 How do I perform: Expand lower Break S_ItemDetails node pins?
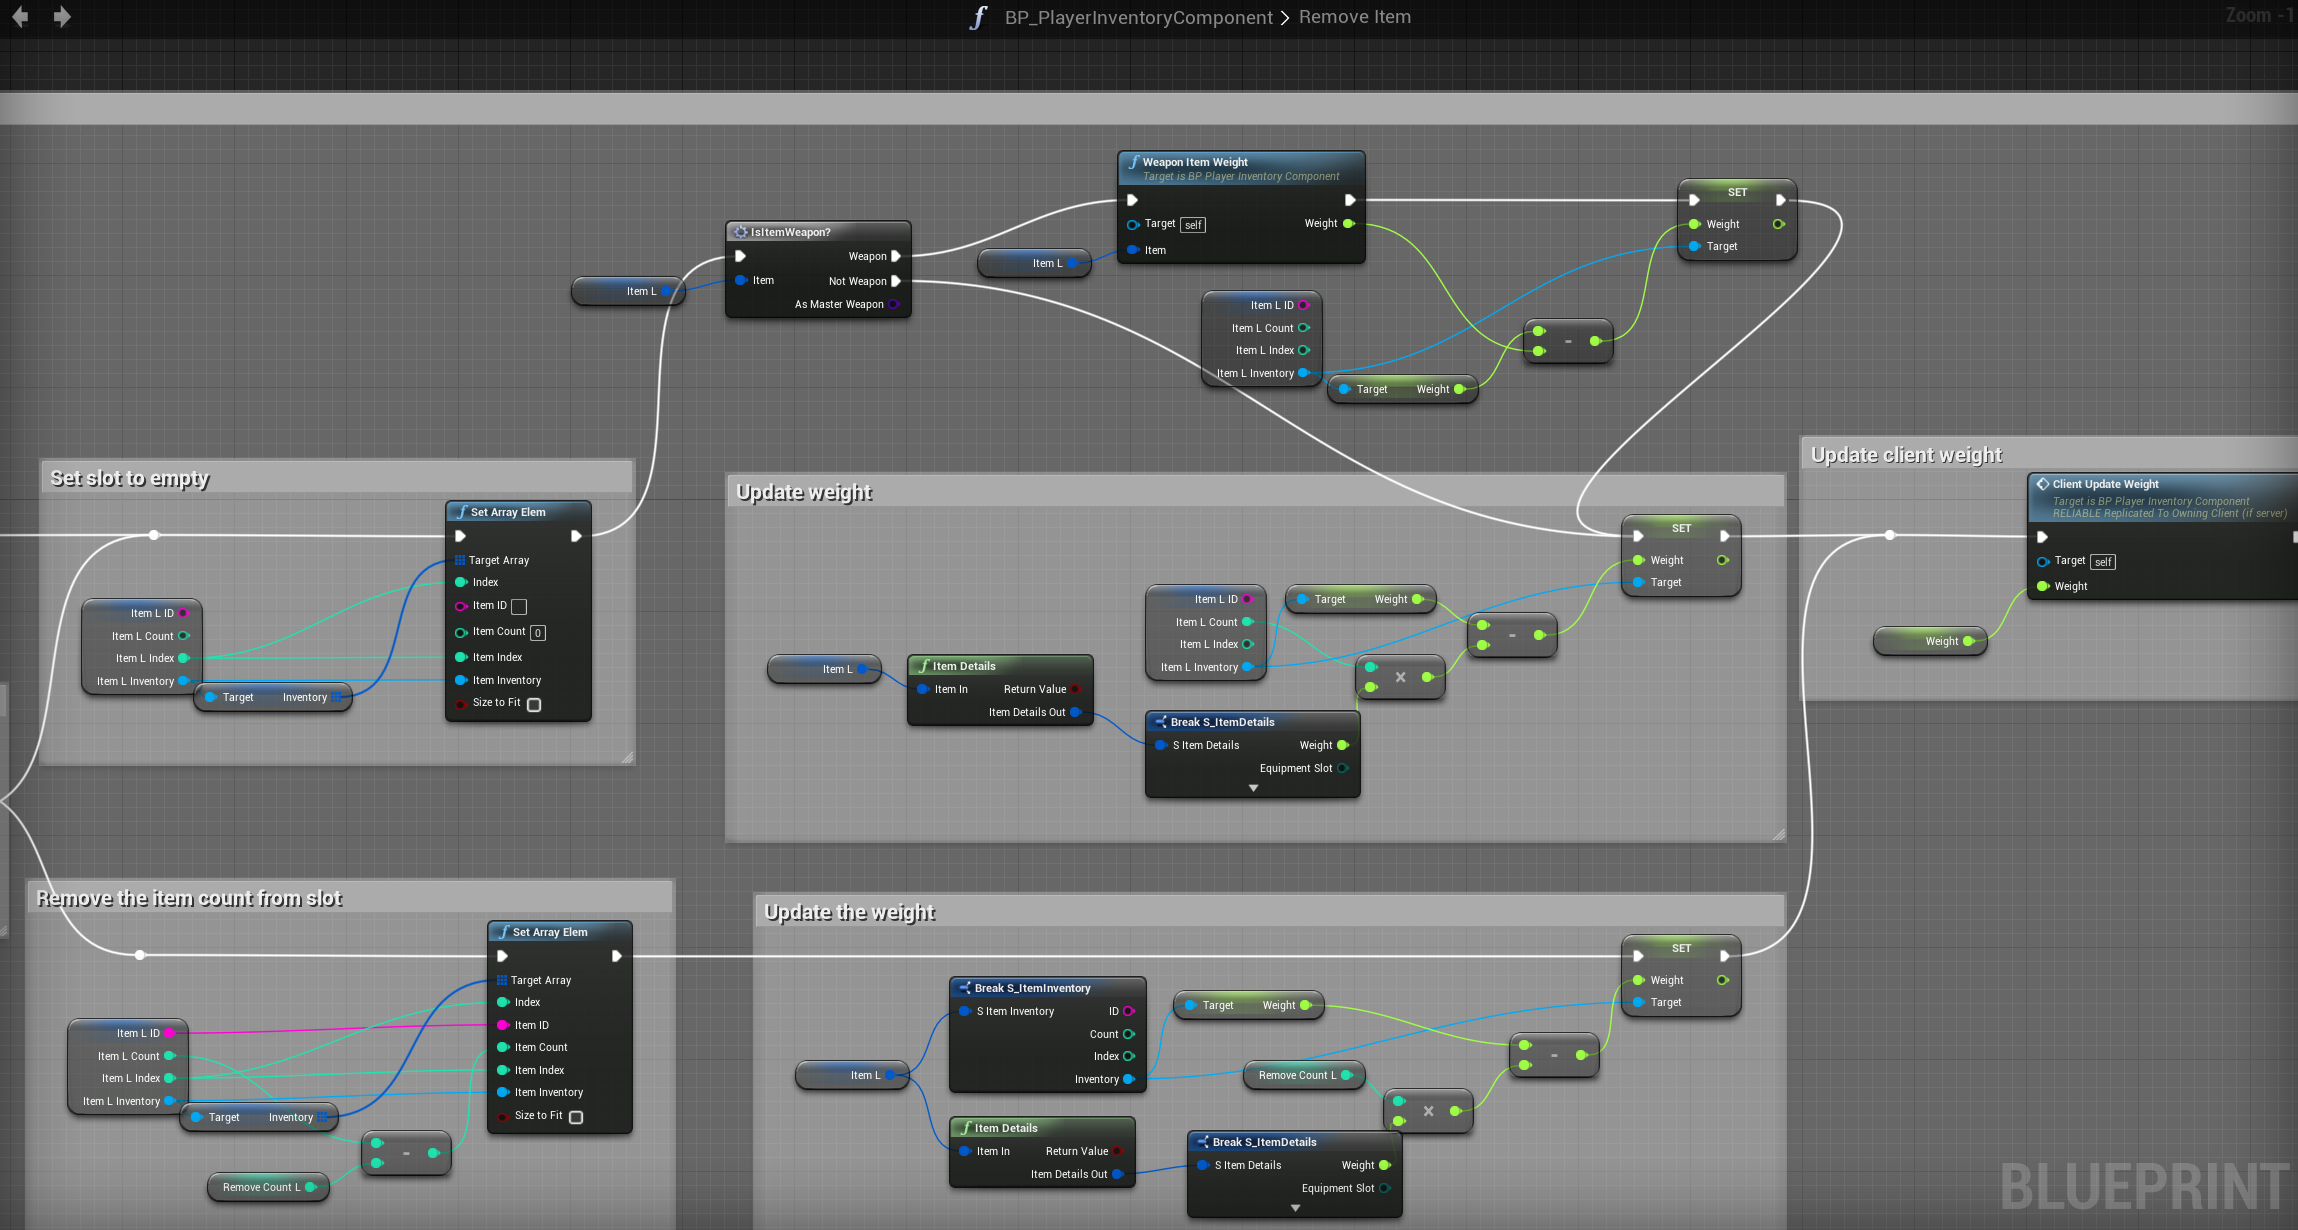(x=1295, y=1208)
